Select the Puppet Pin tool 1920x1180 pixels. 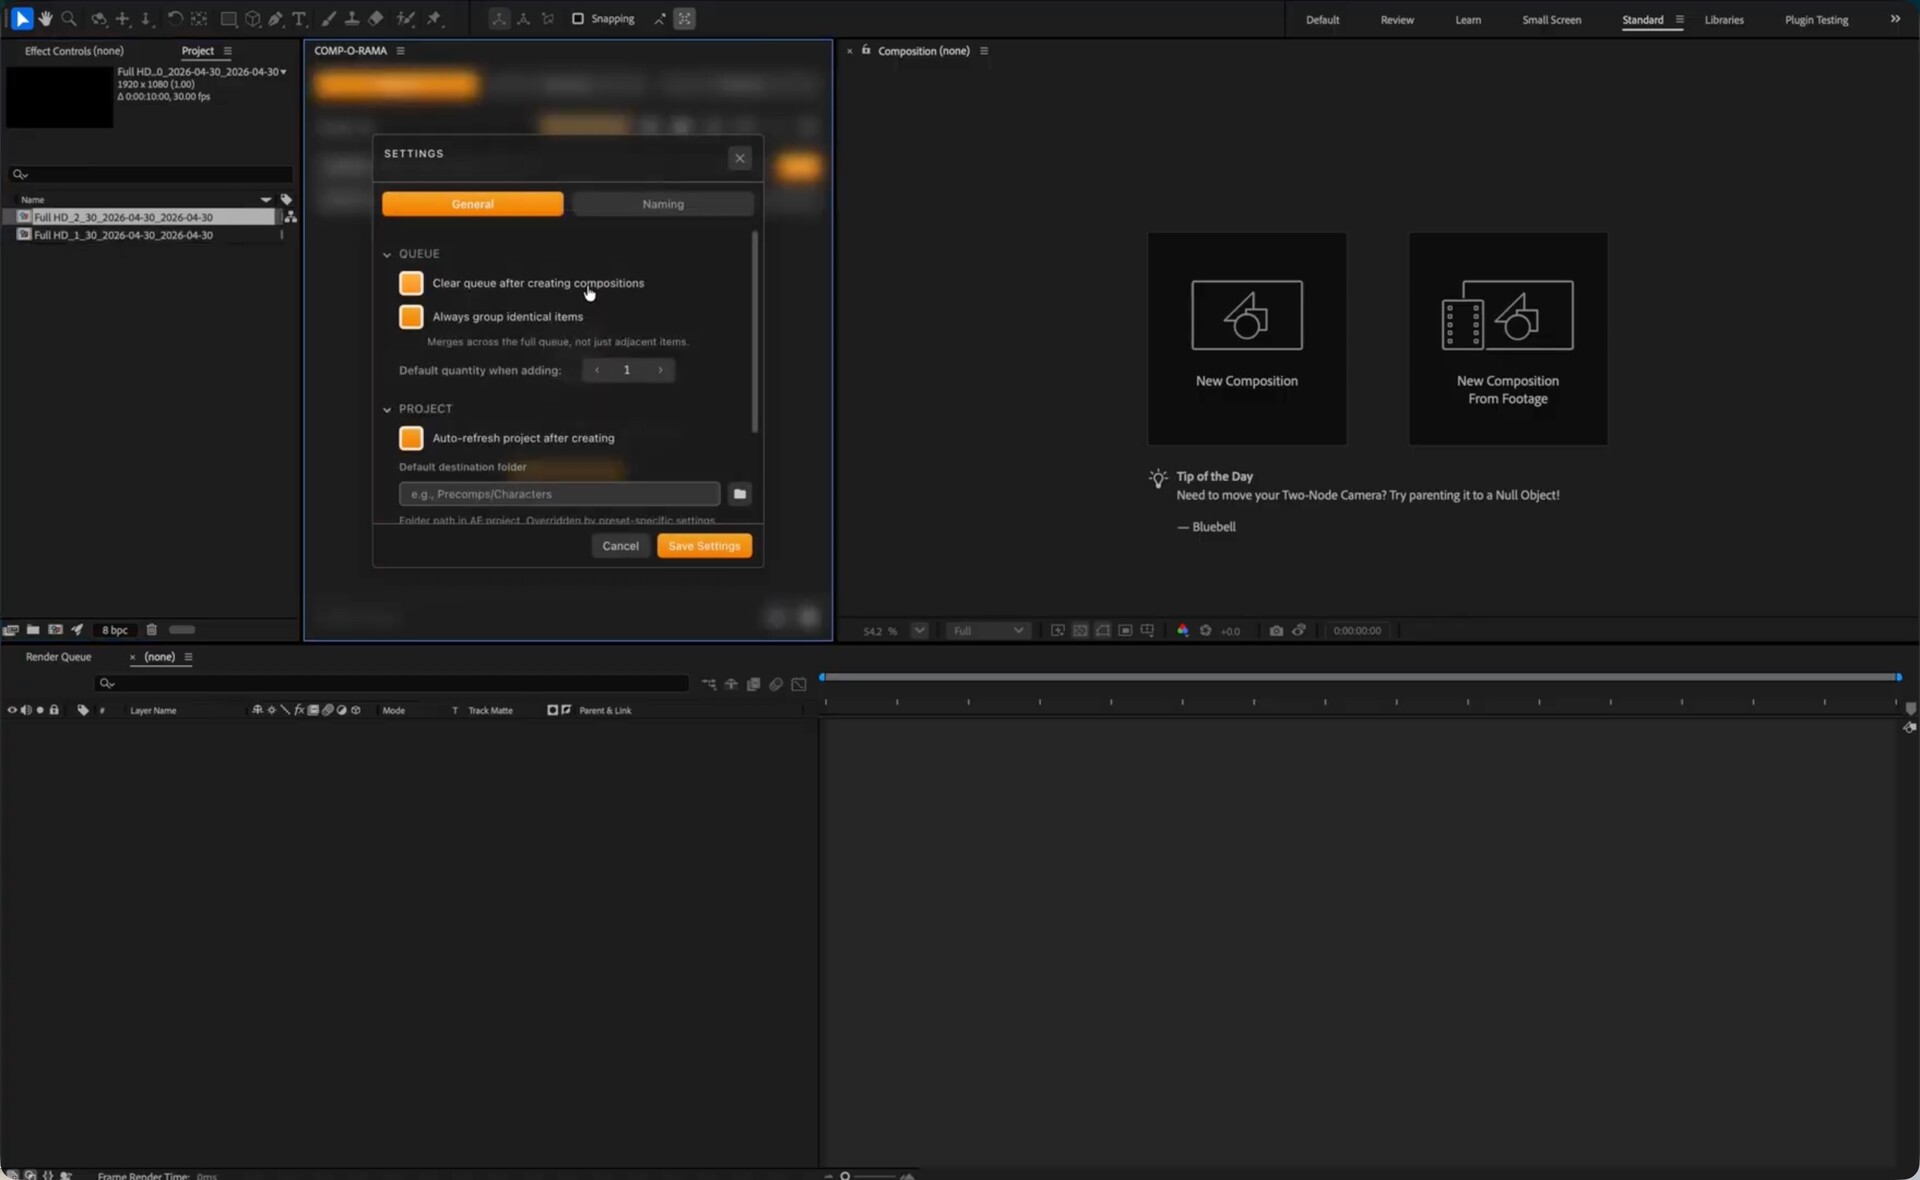(x=434, y=19)
